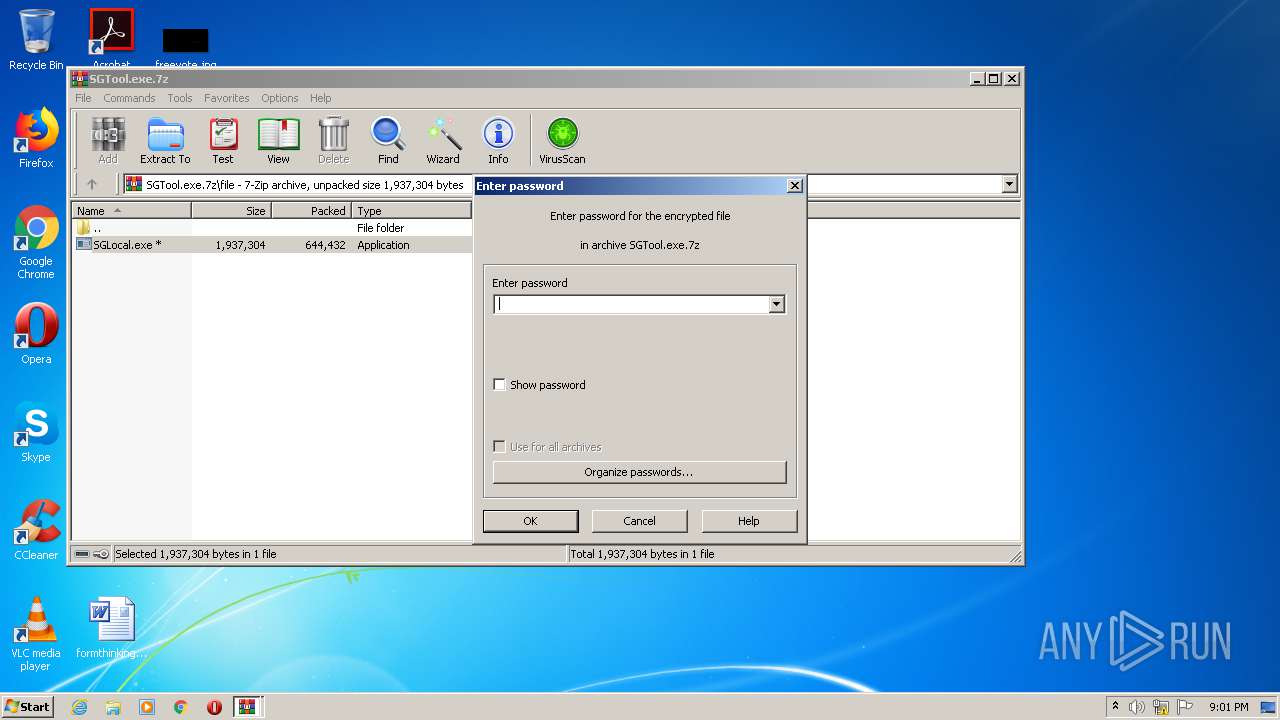Show archive Info via toolbar icon
1280x720 pixels.
click(498, 141)
